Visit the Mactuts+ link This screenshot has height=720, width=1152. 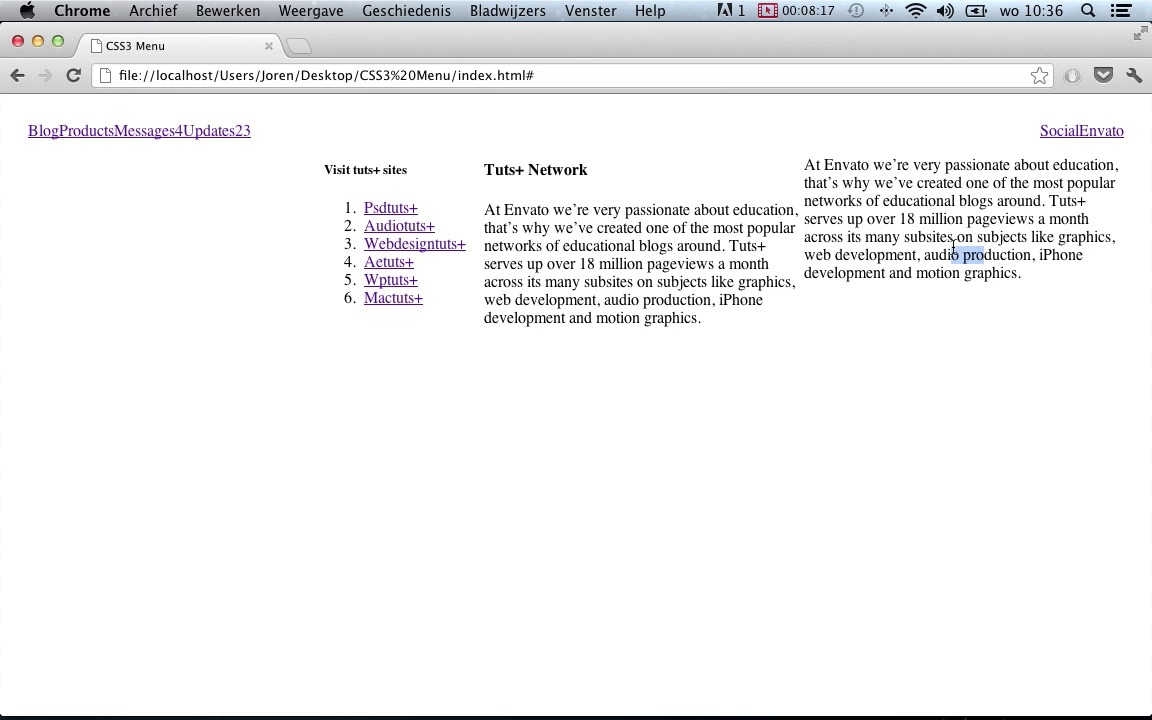393,298
